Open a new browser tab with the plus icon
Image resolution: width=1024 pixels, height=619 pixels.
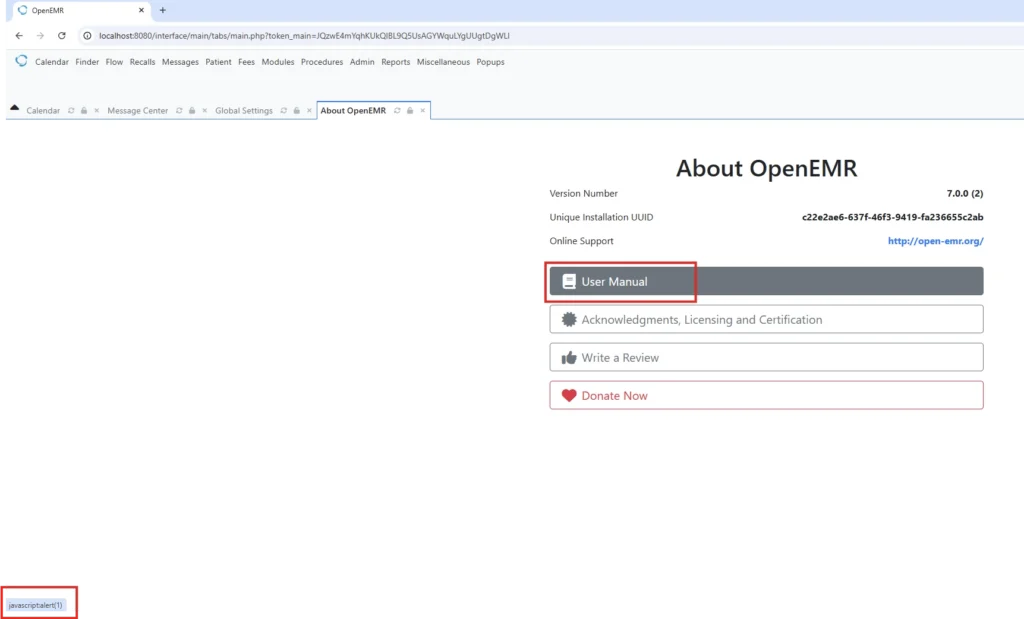[x=163, y=10]
